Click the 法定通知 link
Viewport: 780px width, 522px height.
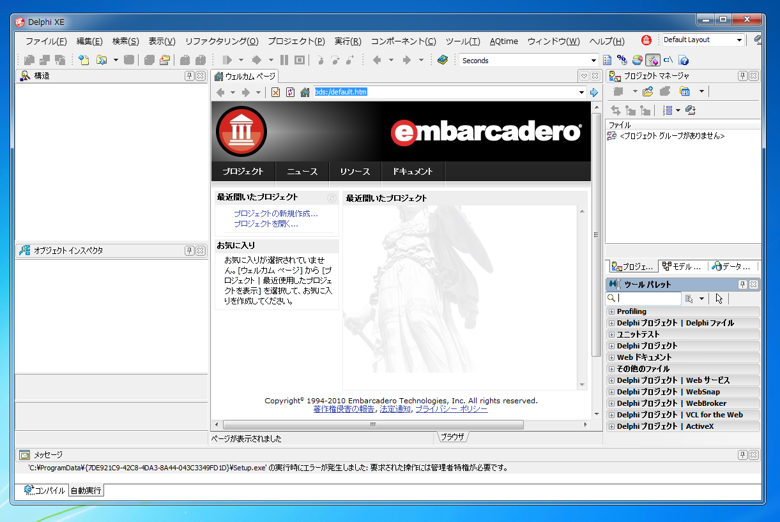point(395,409)
